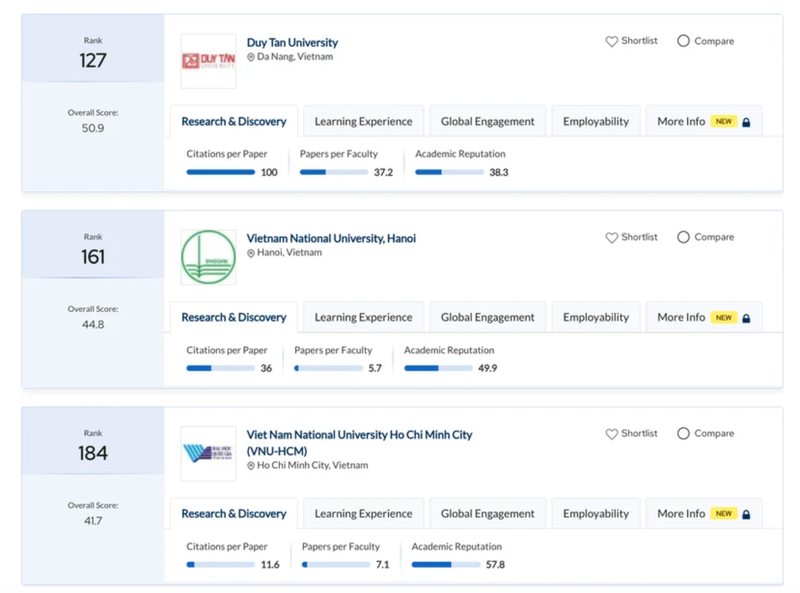Viewport: 800px width, 593px height.
Task: Click VNU Hanoi's Citations per Paper bar at 36
Action: (x=220, y=368)
